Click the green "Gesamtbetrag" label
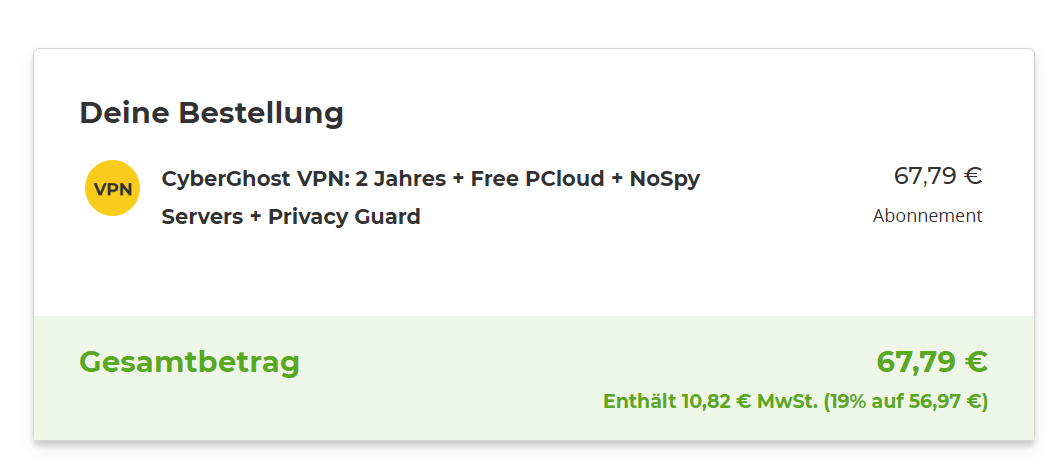This screenshot has width=1058, height=472. click(189, 362)
